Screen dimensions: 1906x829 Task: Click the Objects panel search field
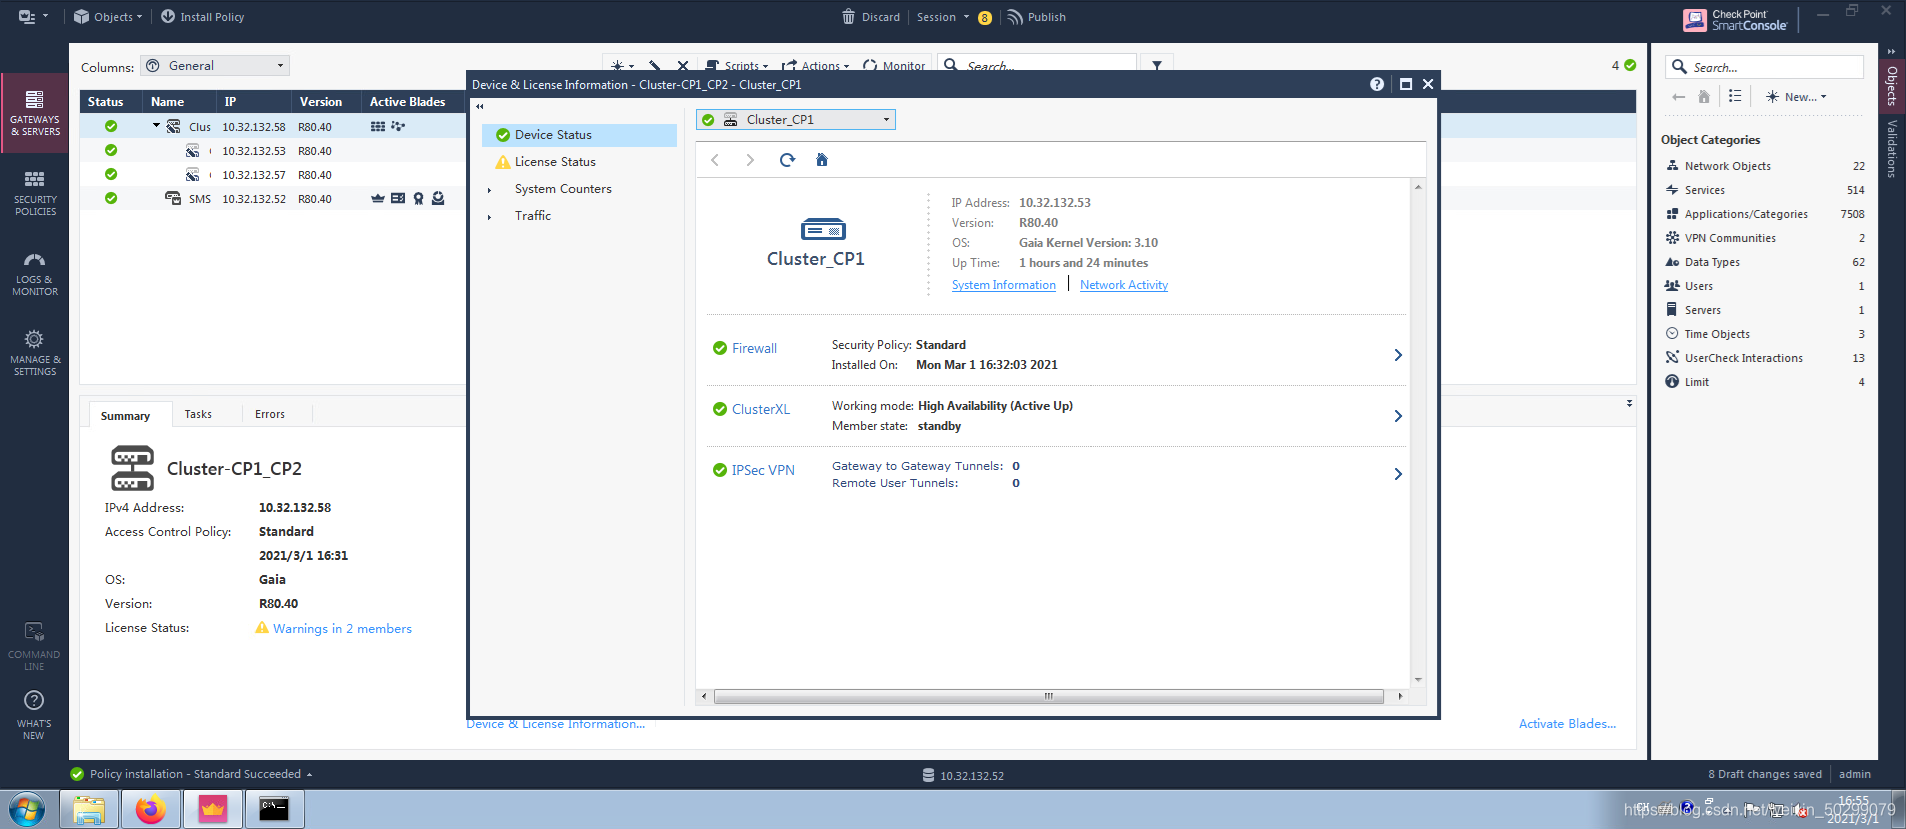pyautogui.click(x=1764, y=67)
